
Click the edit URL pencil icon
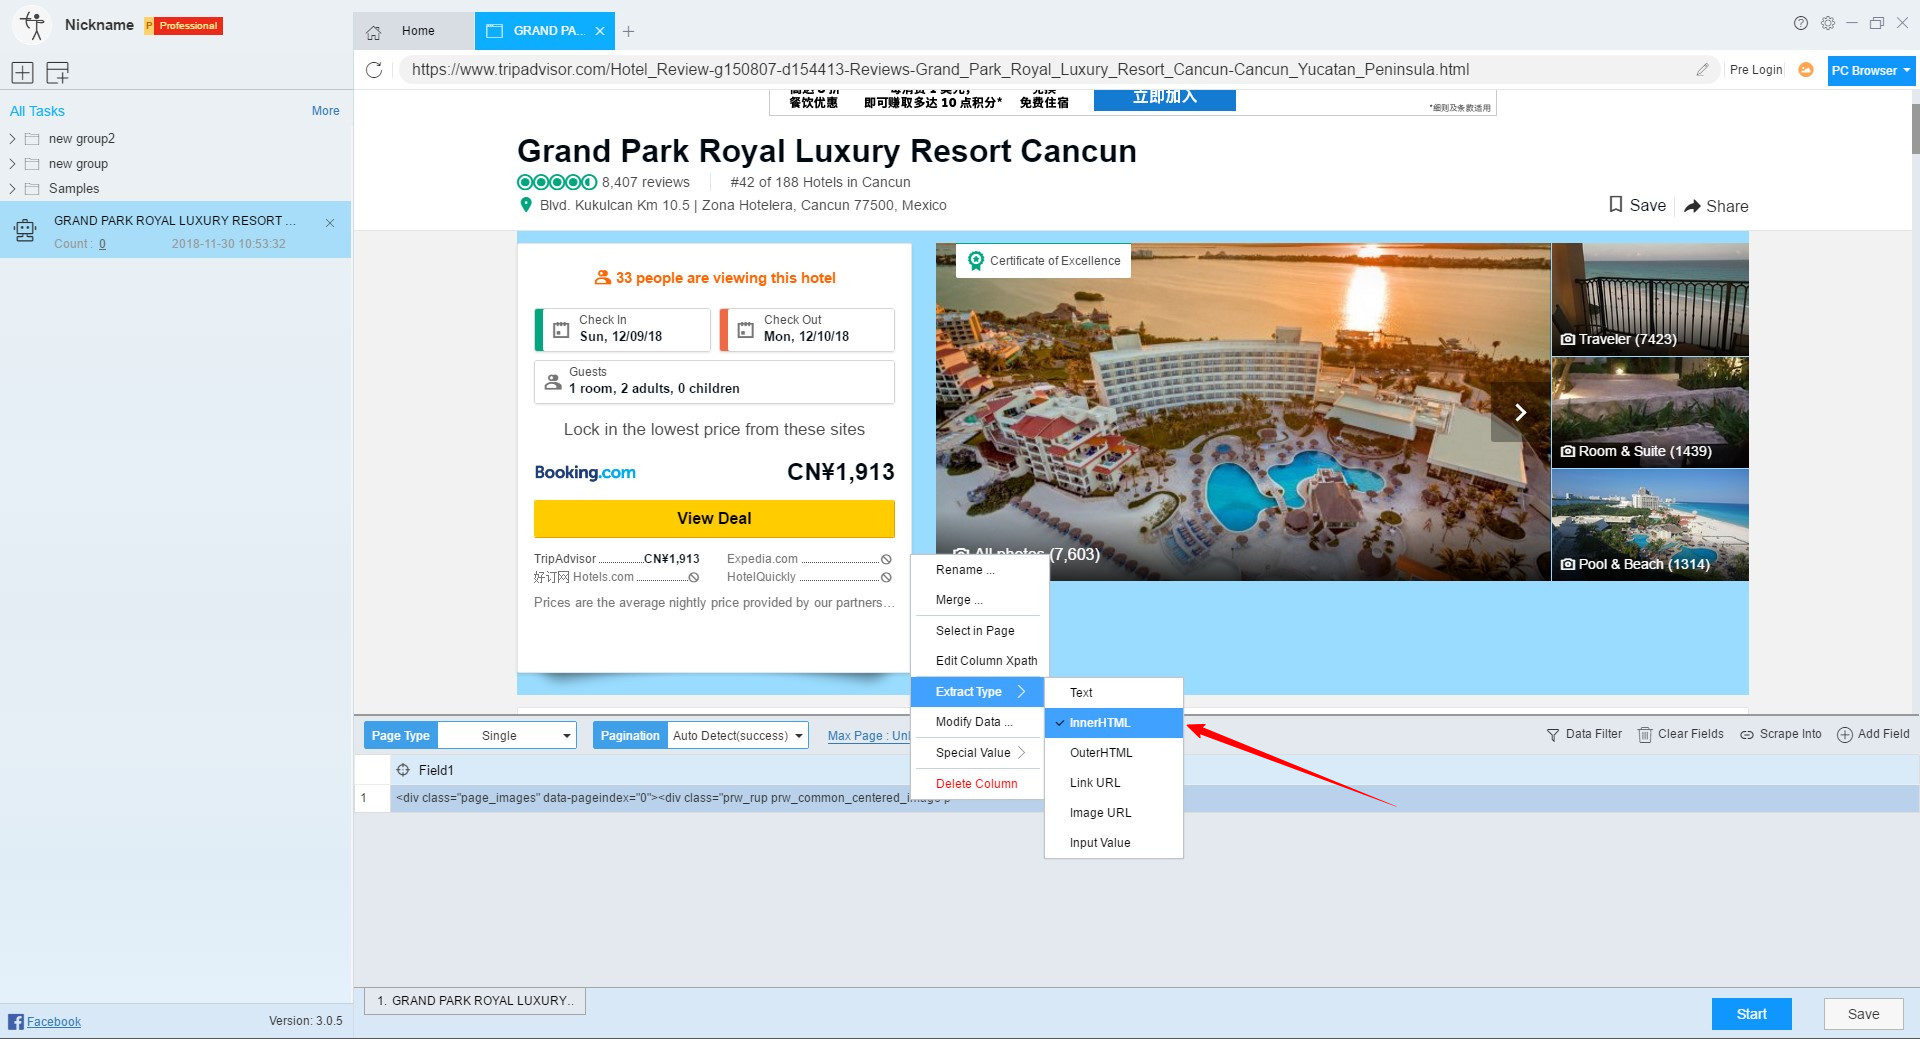point(1702,70)
